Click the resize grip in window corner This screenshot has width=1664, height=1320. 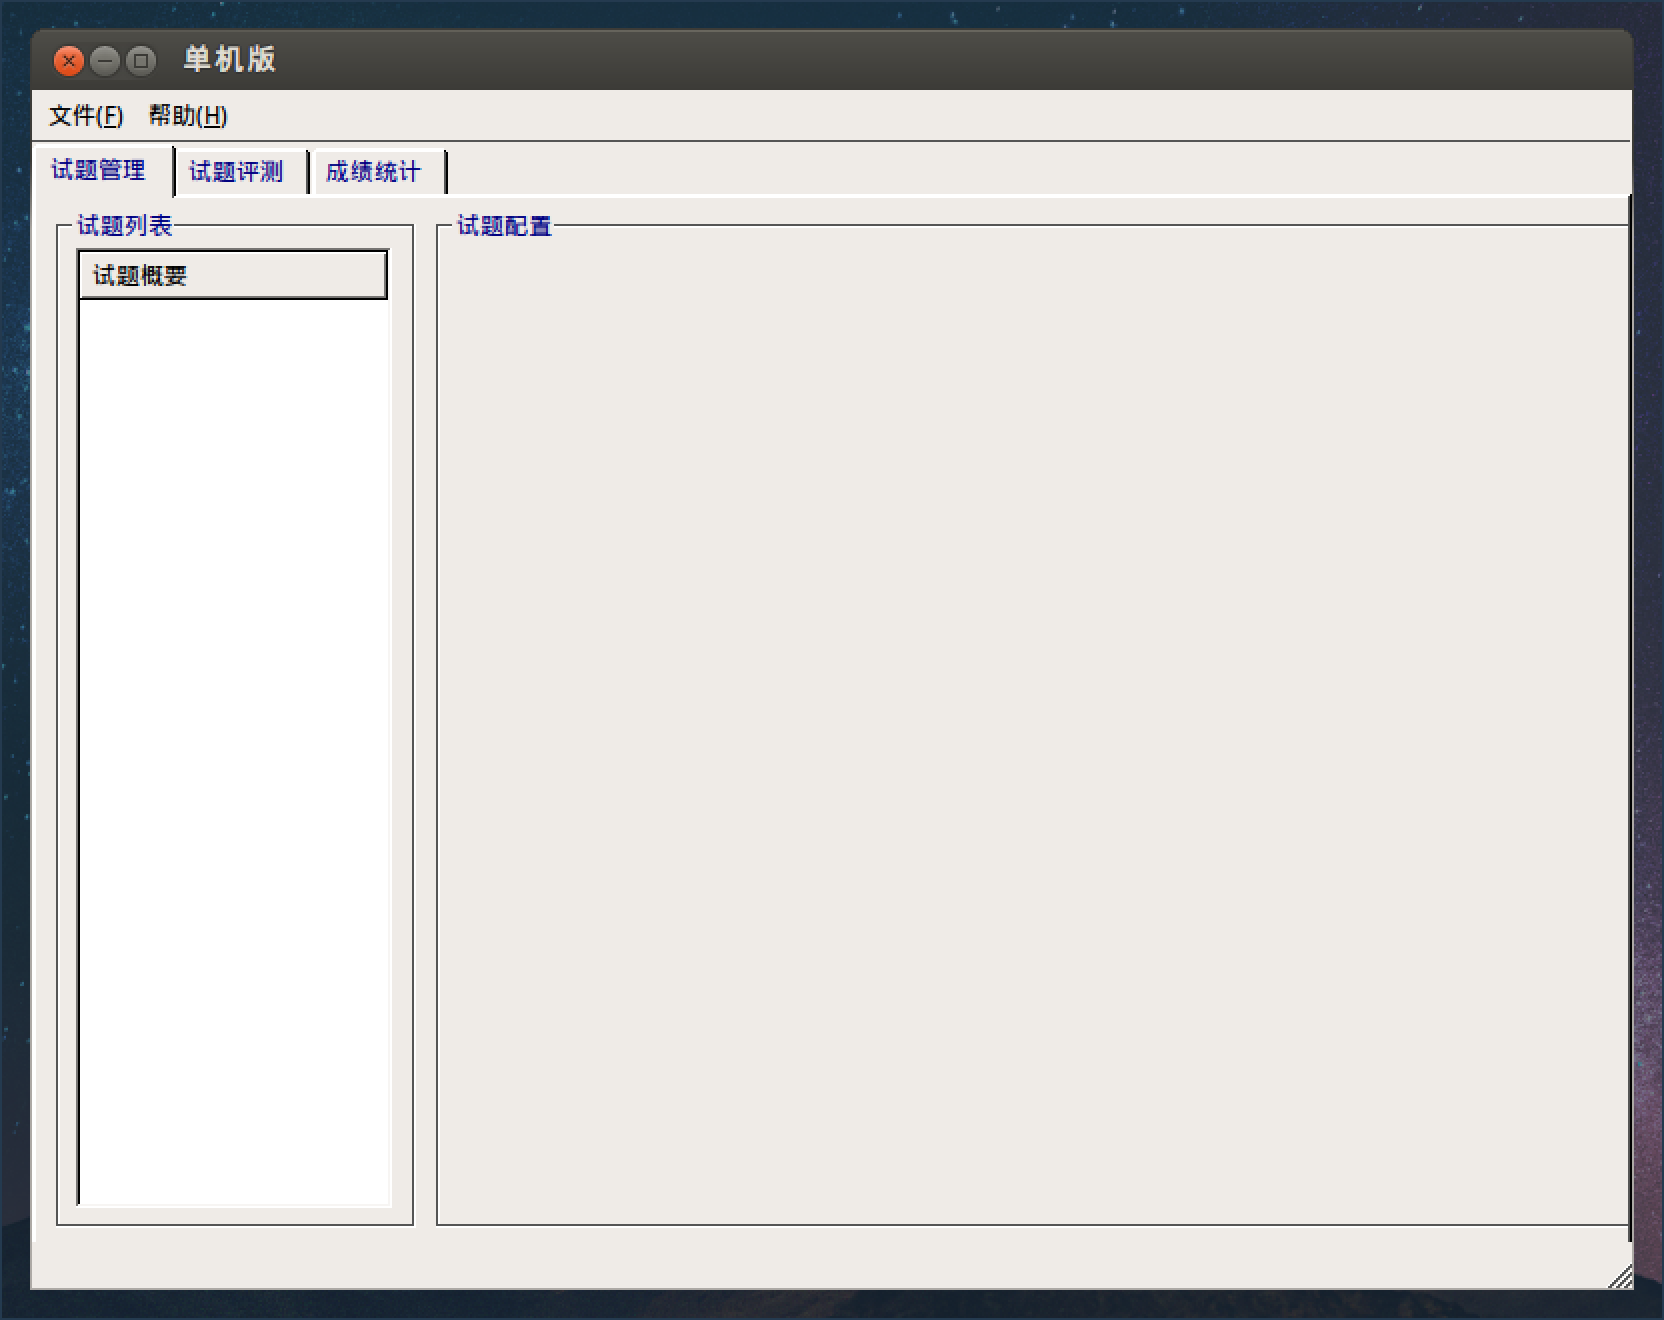tap(1621, 1277)
